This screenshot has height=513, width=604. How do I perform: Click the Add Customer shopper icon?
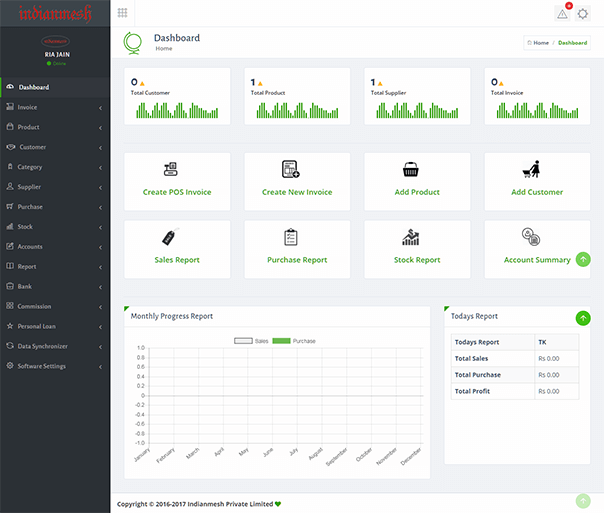point(532,169)
